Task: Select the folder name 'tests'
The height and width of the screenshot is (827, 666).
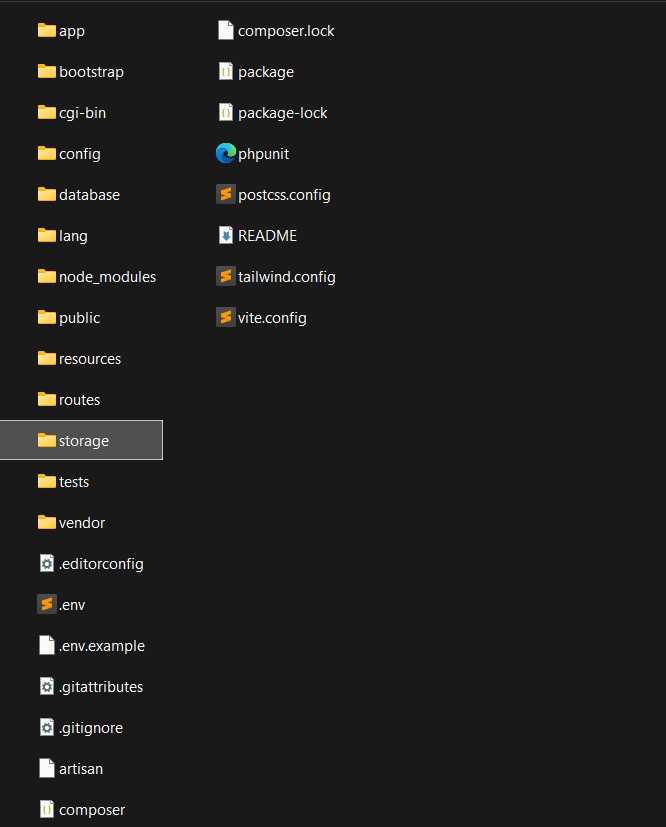Action: (x=74, y=482)
